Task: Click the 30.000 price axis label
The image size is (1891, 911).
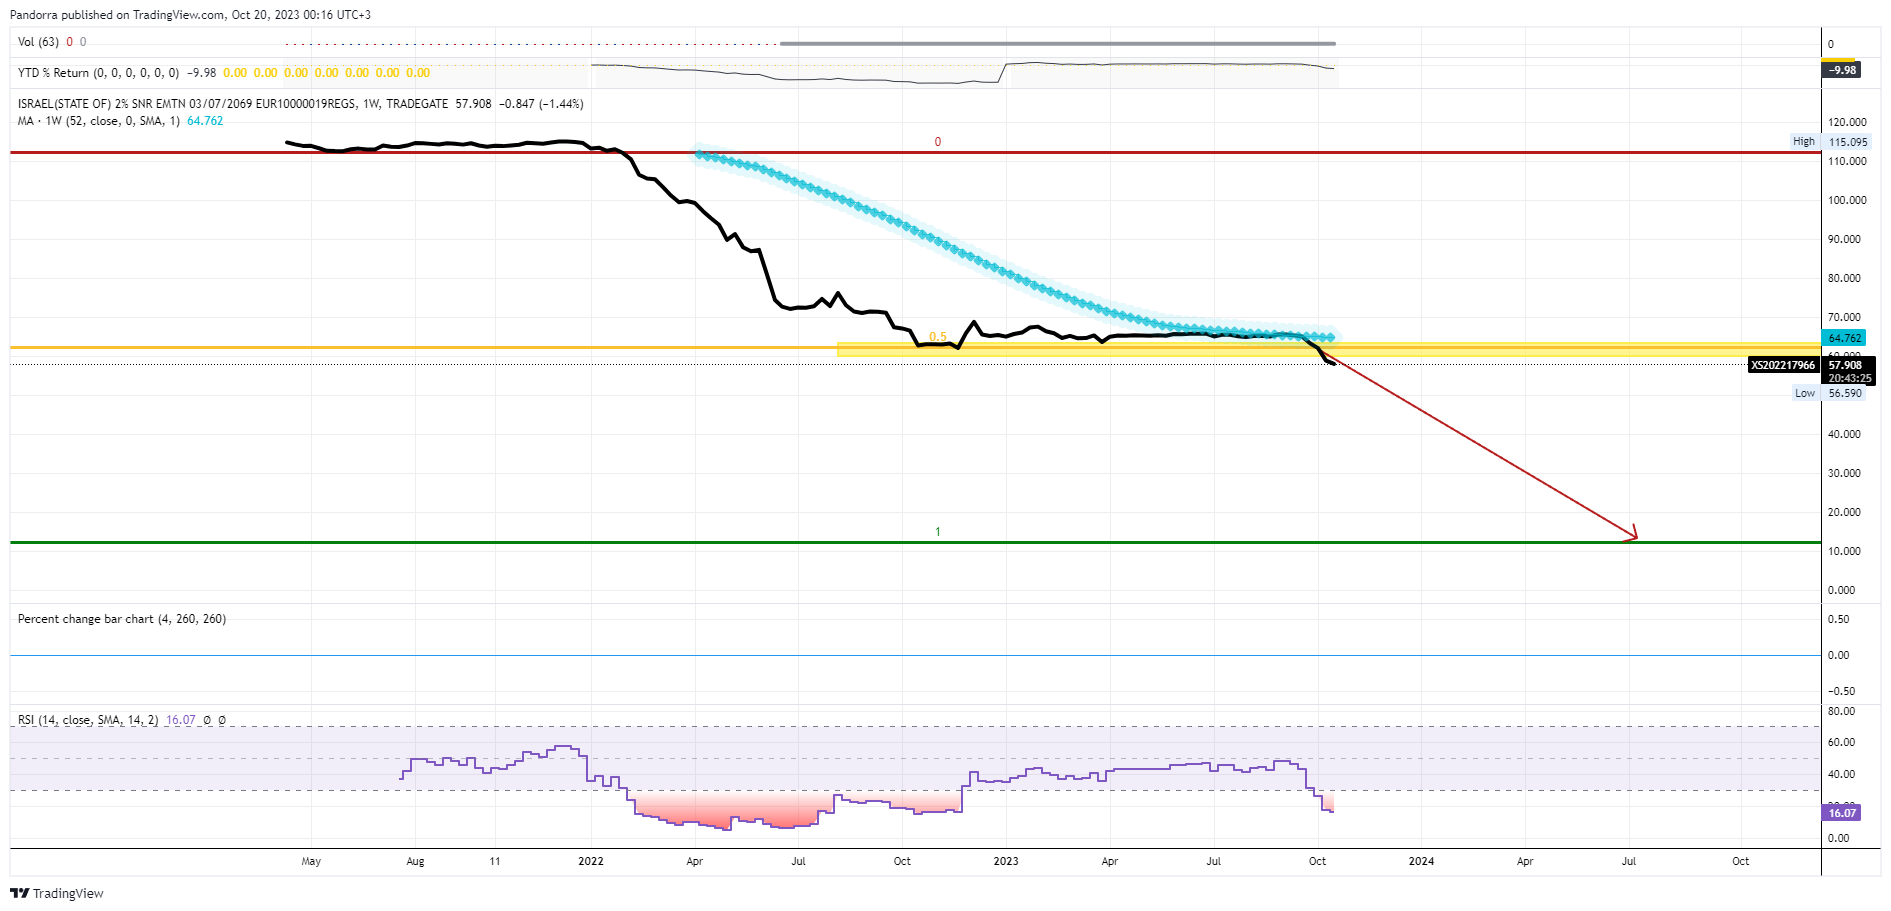Action: click(1844, 473)
